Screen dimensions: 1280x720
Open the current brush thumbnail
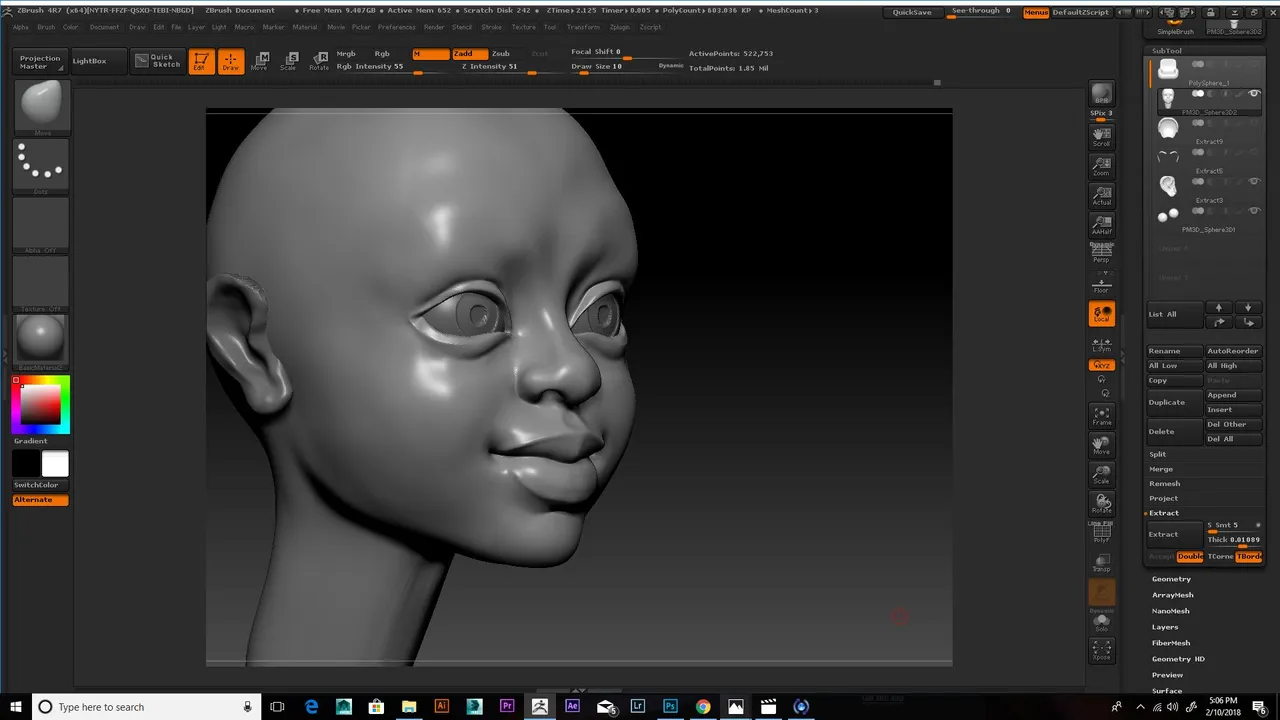tap(41, 106)
